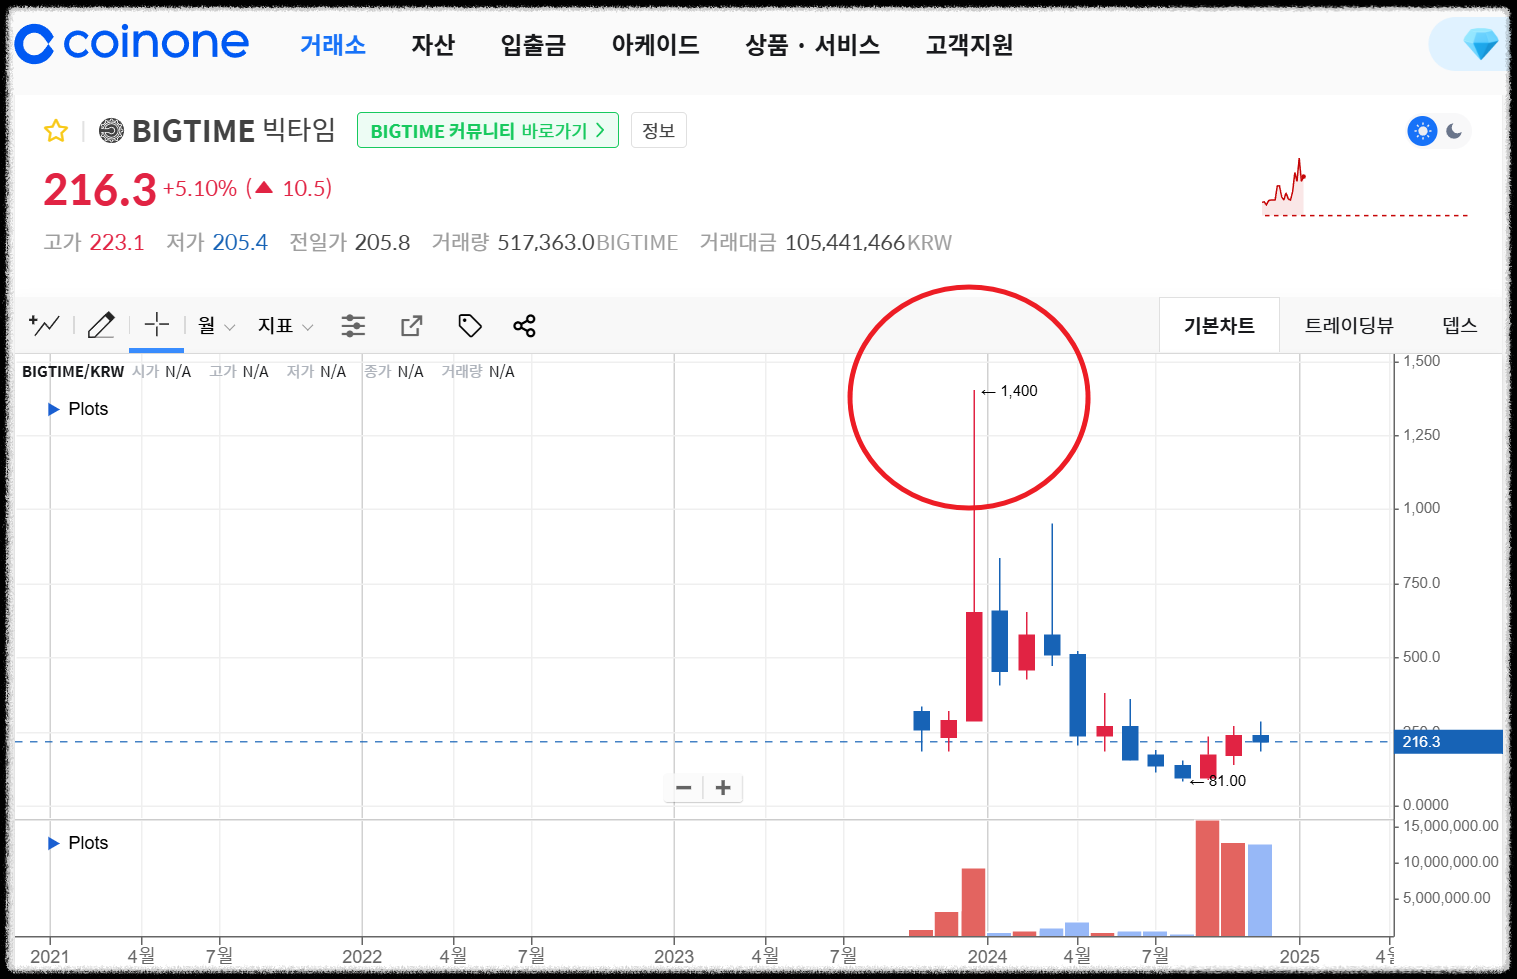Screen dimensions: 1517x979
Task: Zoom out chart with minus button
Action: [x=684, y=788]
